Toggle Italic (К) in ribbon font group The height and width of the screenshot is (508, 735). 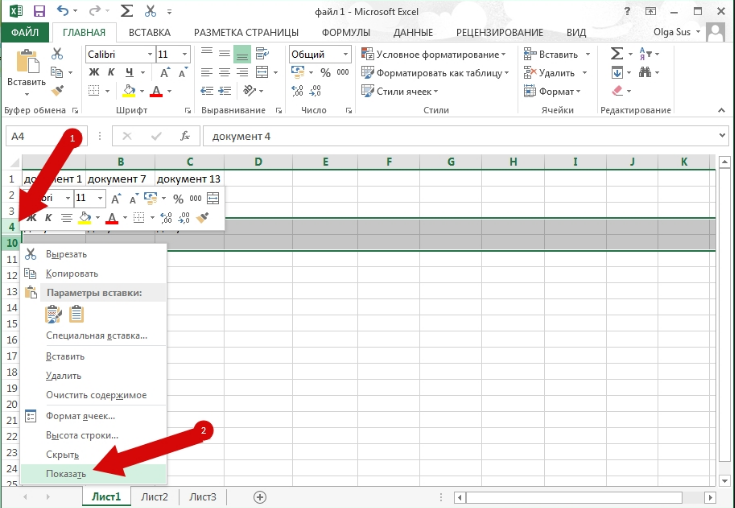point(111,72)
